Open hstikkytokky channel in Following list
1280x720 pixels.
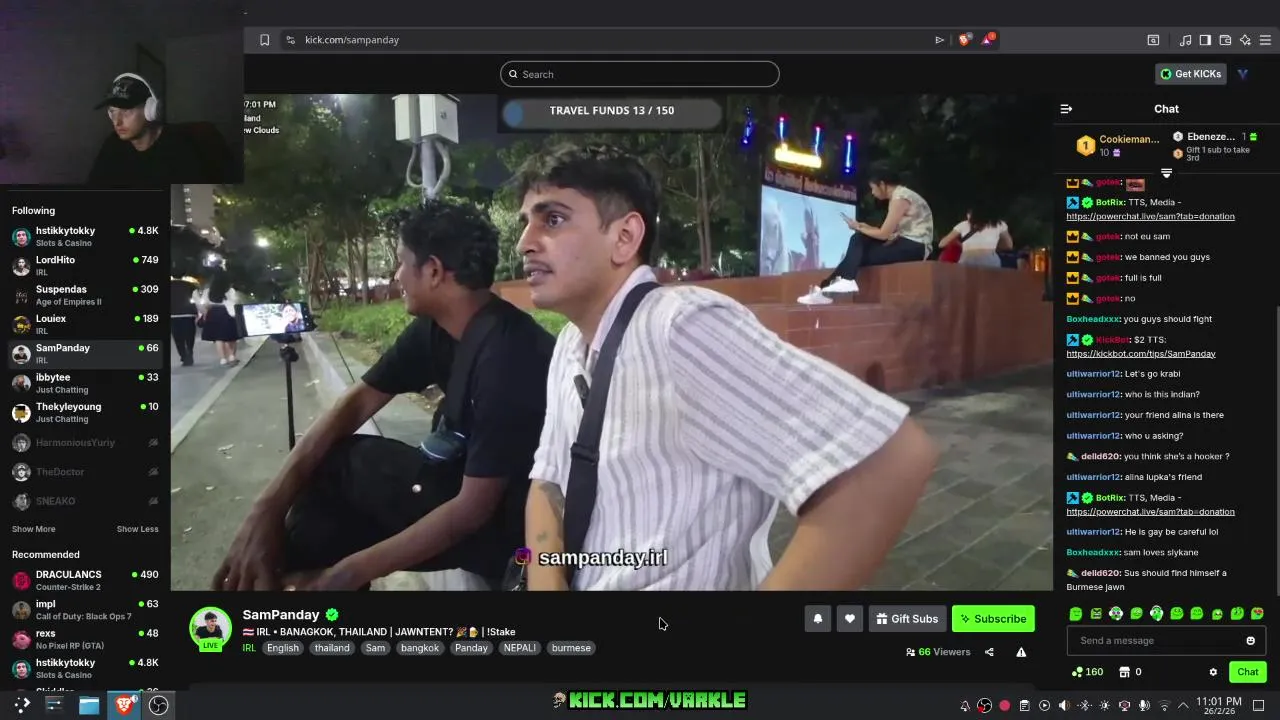(x=85, y=236)
